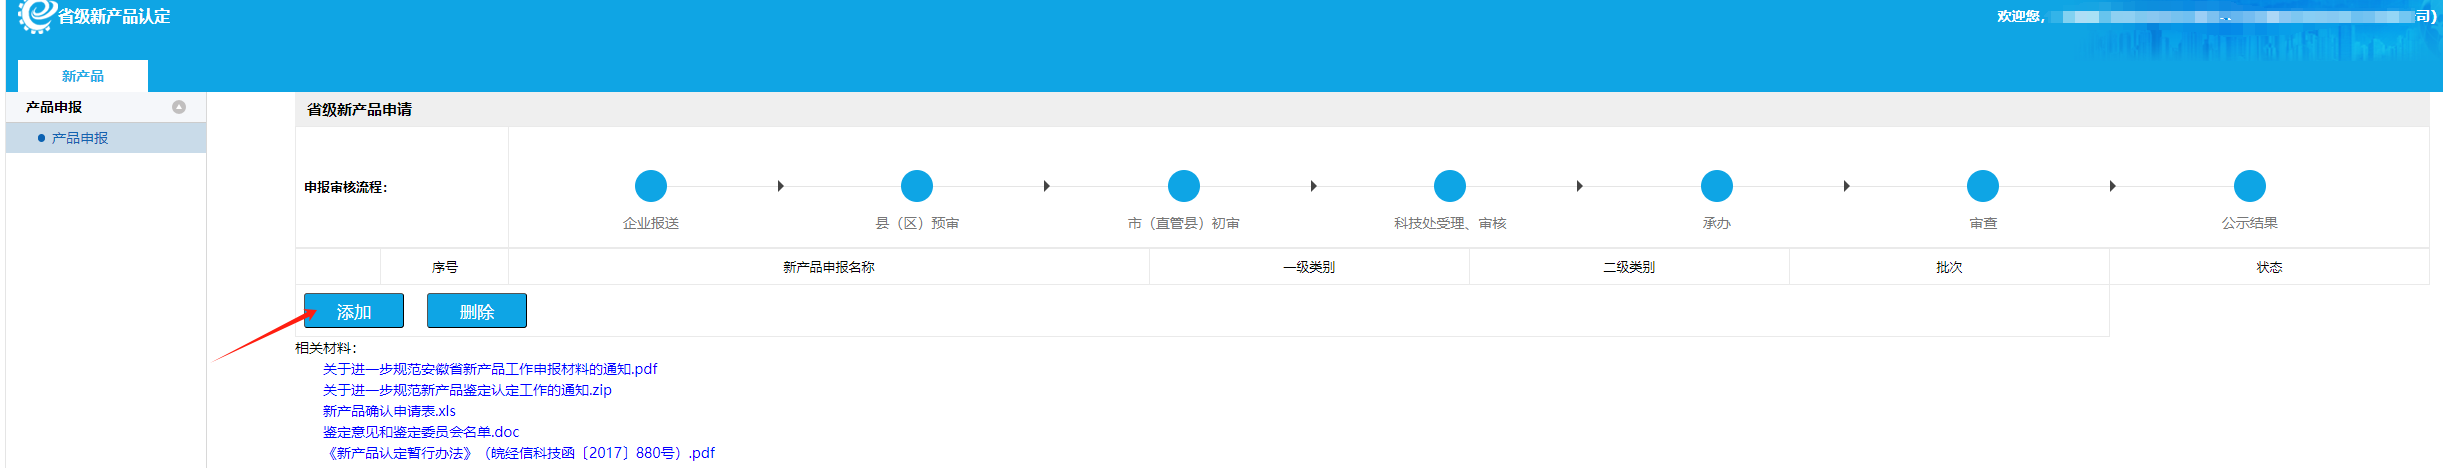
Task: Click the 企业报送 step circle
Action: point(650,186)
